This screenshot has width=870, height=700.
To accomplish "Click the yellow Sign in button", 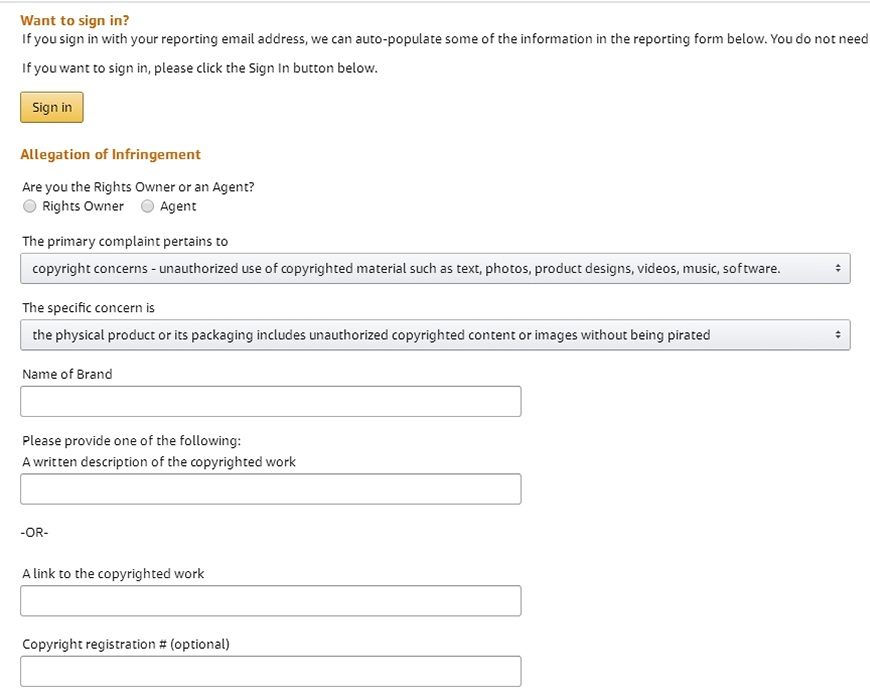I will point(52,108).
